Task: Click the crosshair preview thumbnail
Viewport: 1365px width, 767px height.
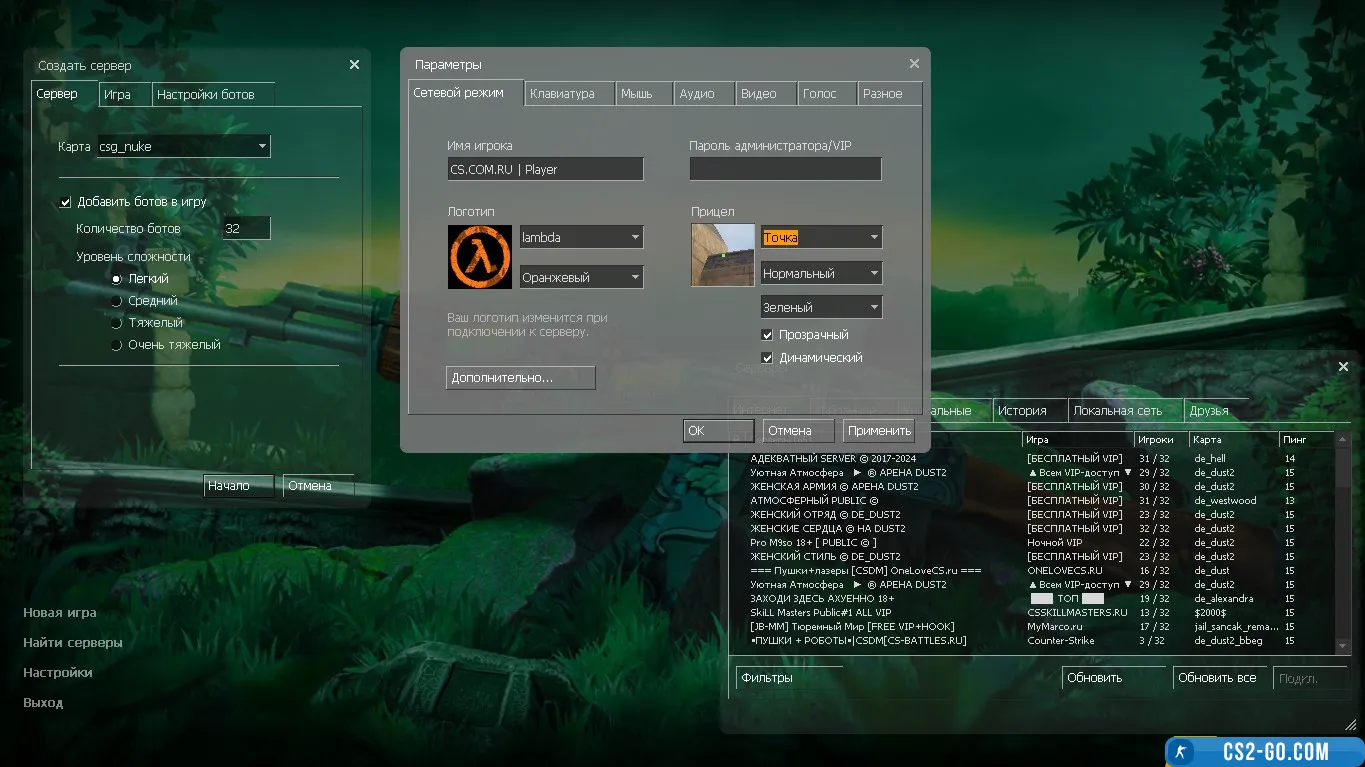Action: point(722,255)
